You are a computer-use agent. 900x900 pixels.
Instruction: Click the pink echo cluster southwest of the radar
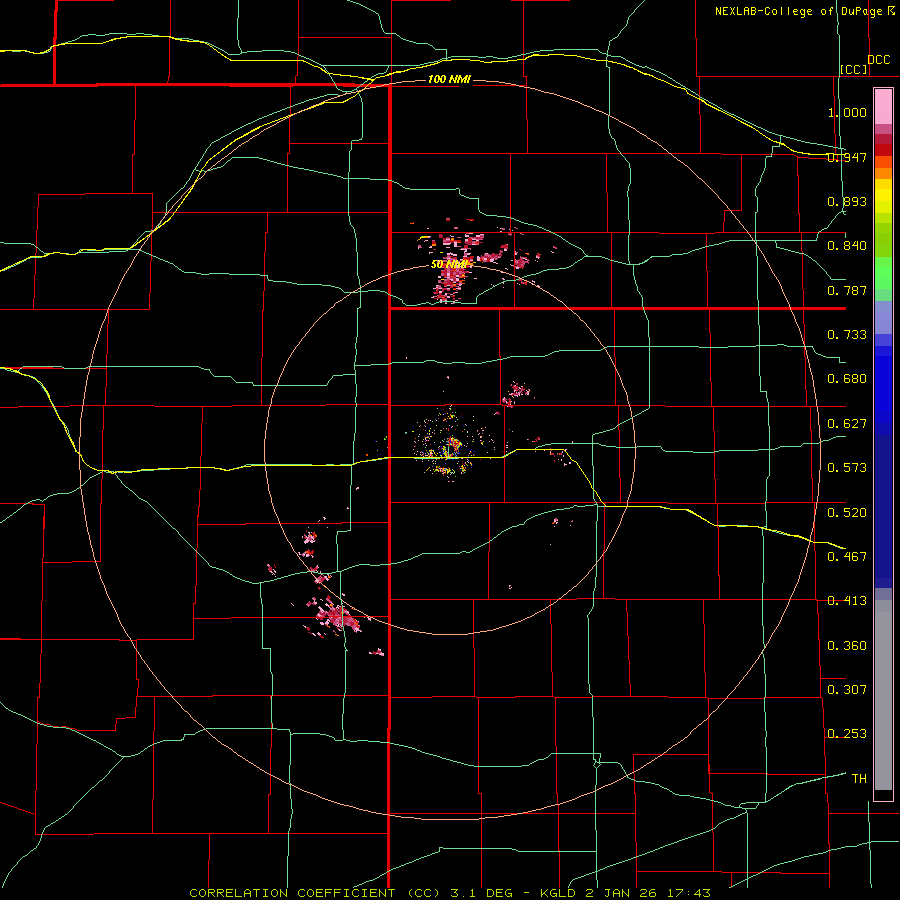point(337,616)
